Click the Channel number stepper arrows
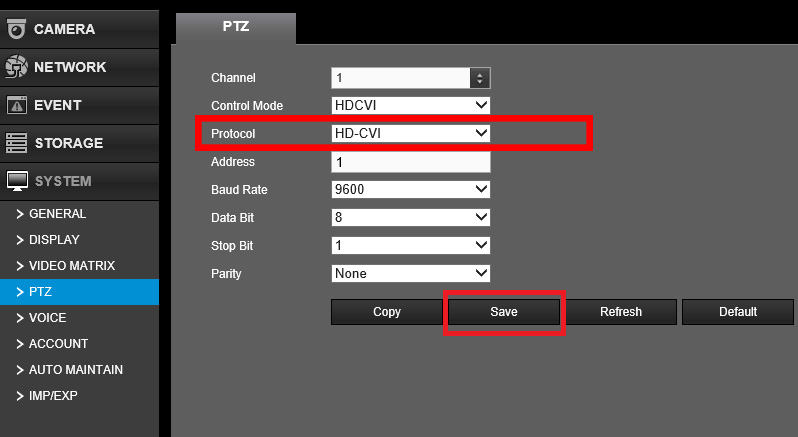 pos(480,78)
